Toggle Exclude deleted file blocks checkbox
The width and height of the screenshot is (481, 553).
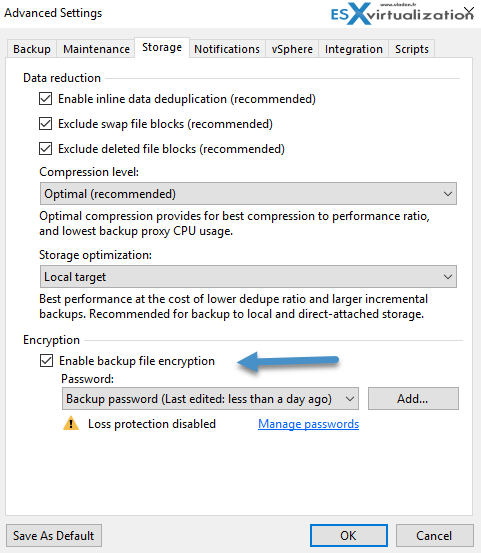tap(45, 149)
